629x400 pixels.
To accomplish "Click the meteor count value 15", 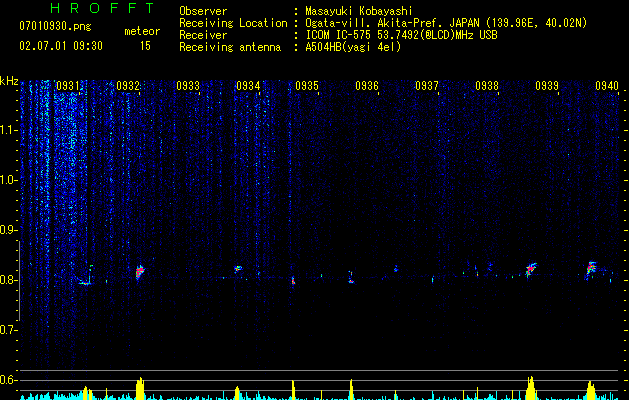I will click(145, 46).
